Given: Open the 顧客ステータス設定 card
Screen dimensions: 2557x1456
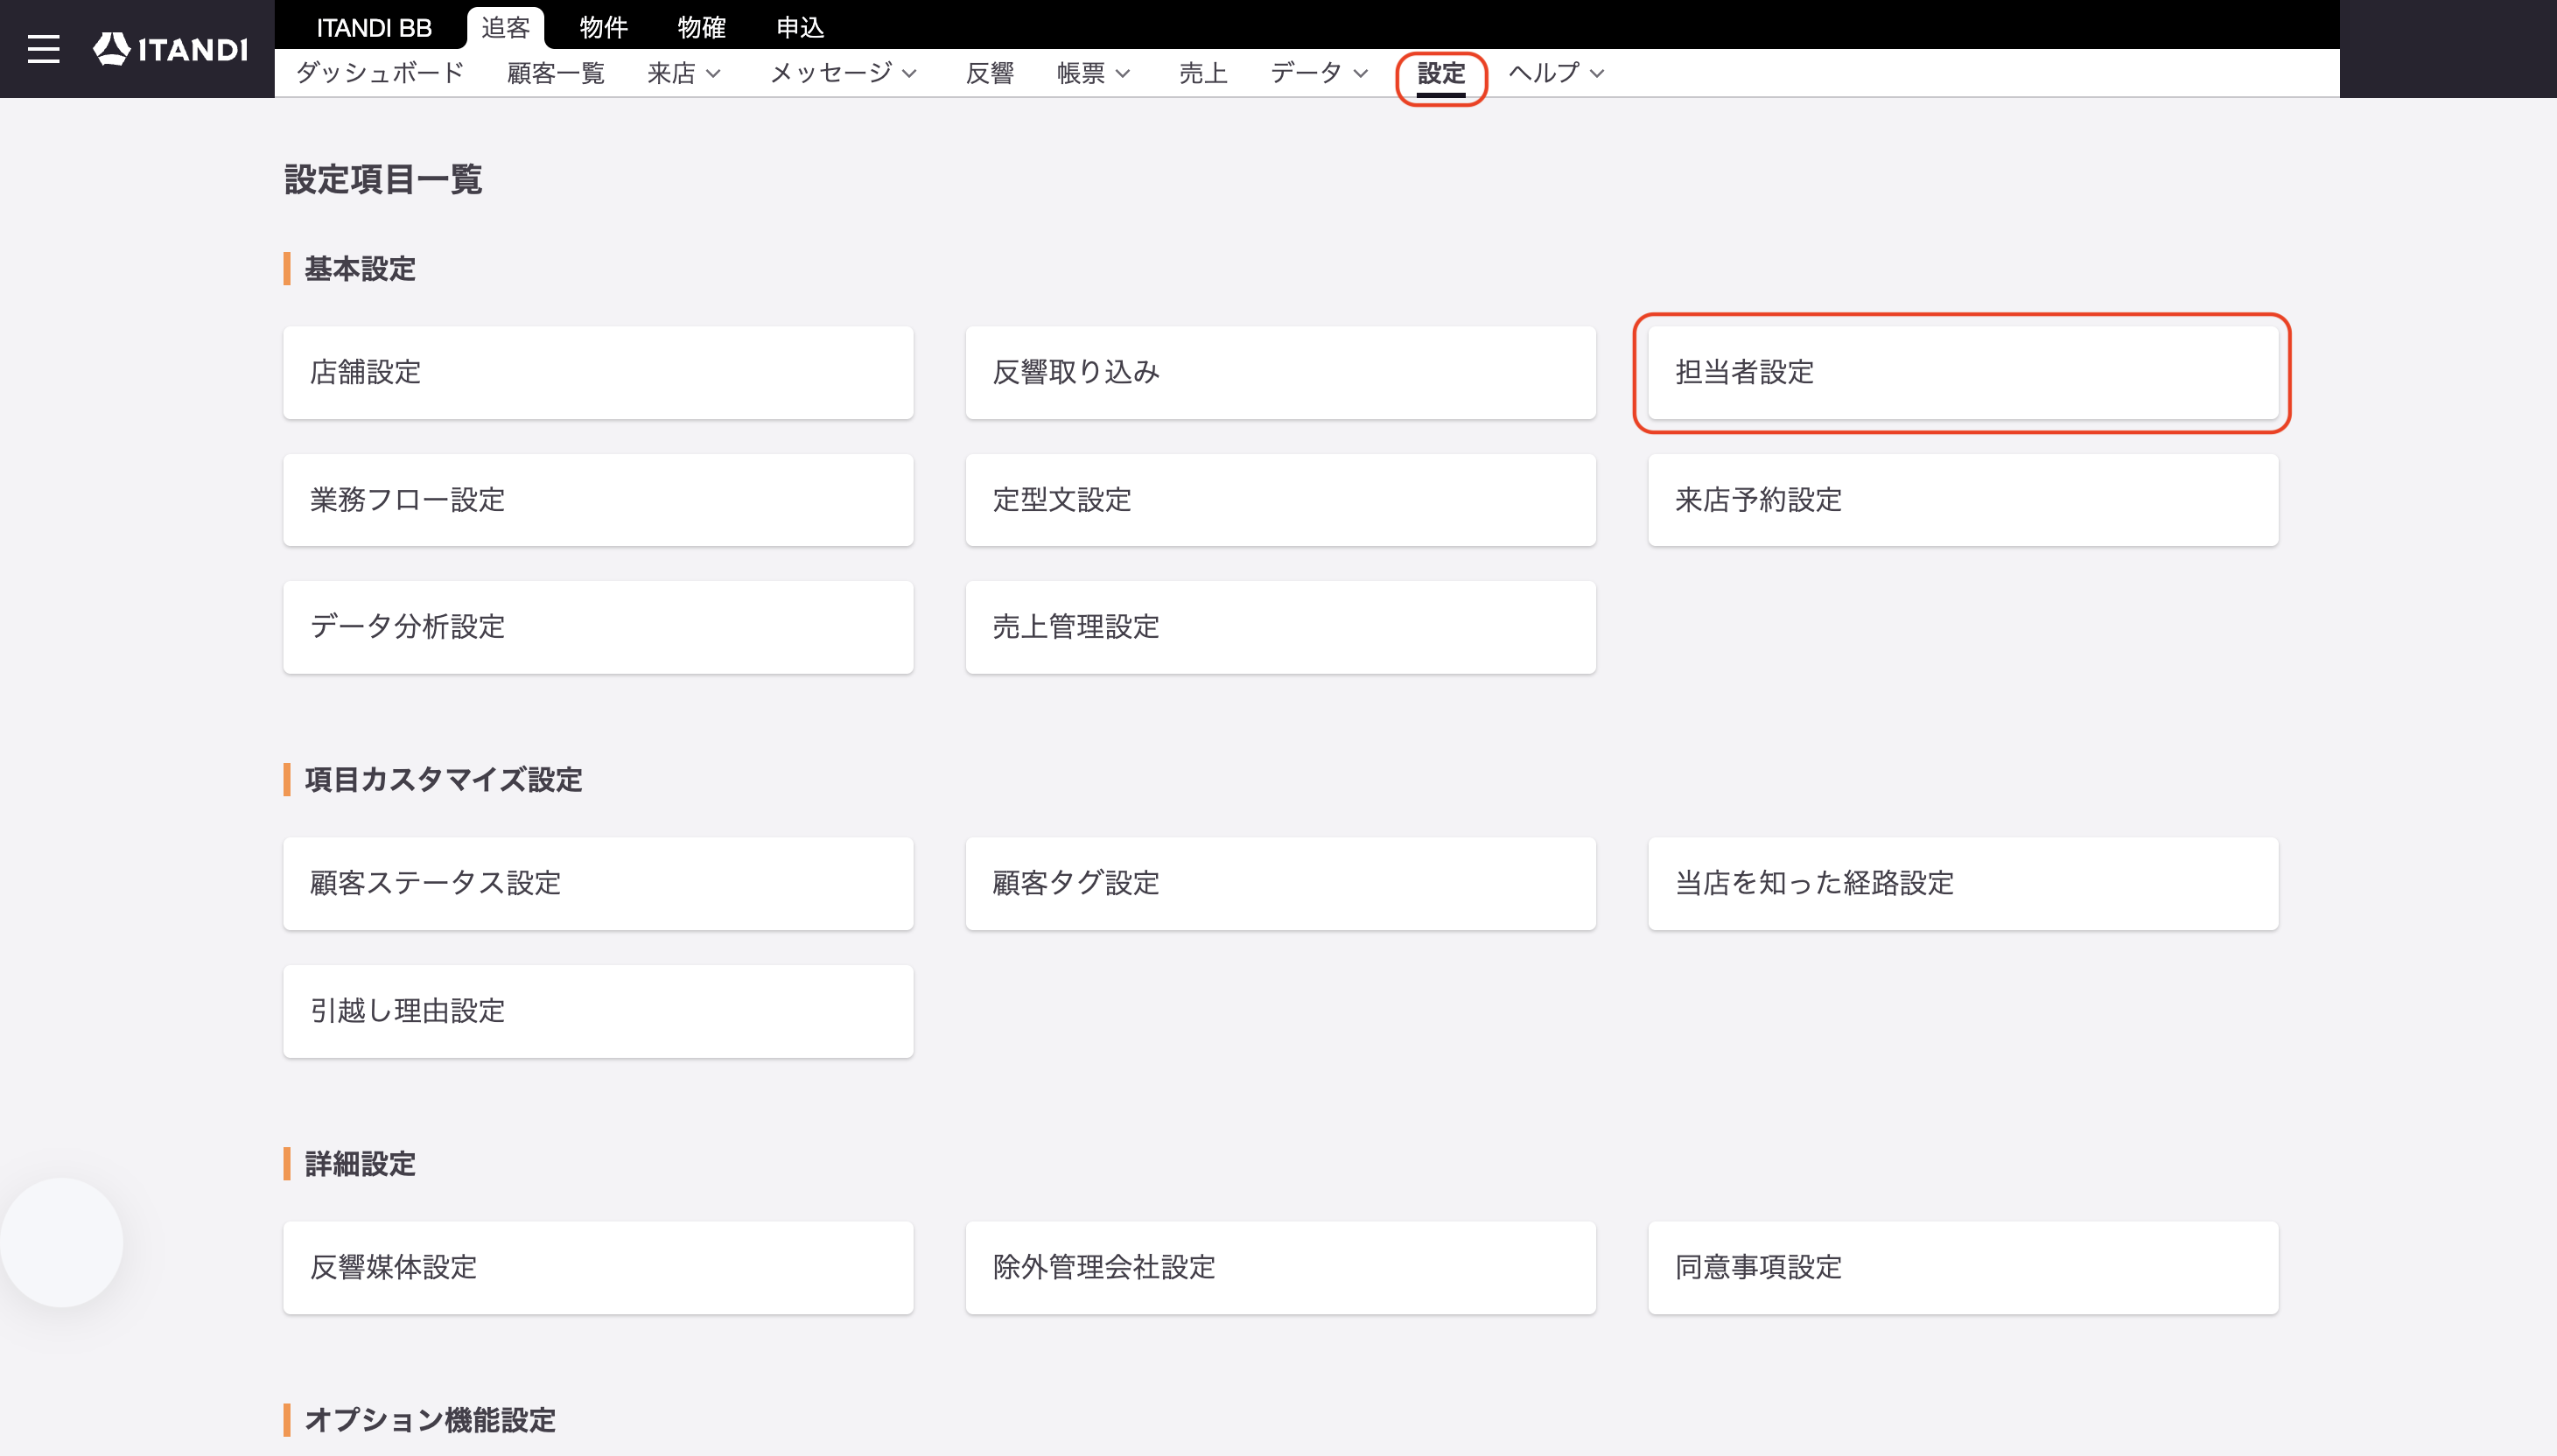Looking at the screenshot, I should pos(598,883).
